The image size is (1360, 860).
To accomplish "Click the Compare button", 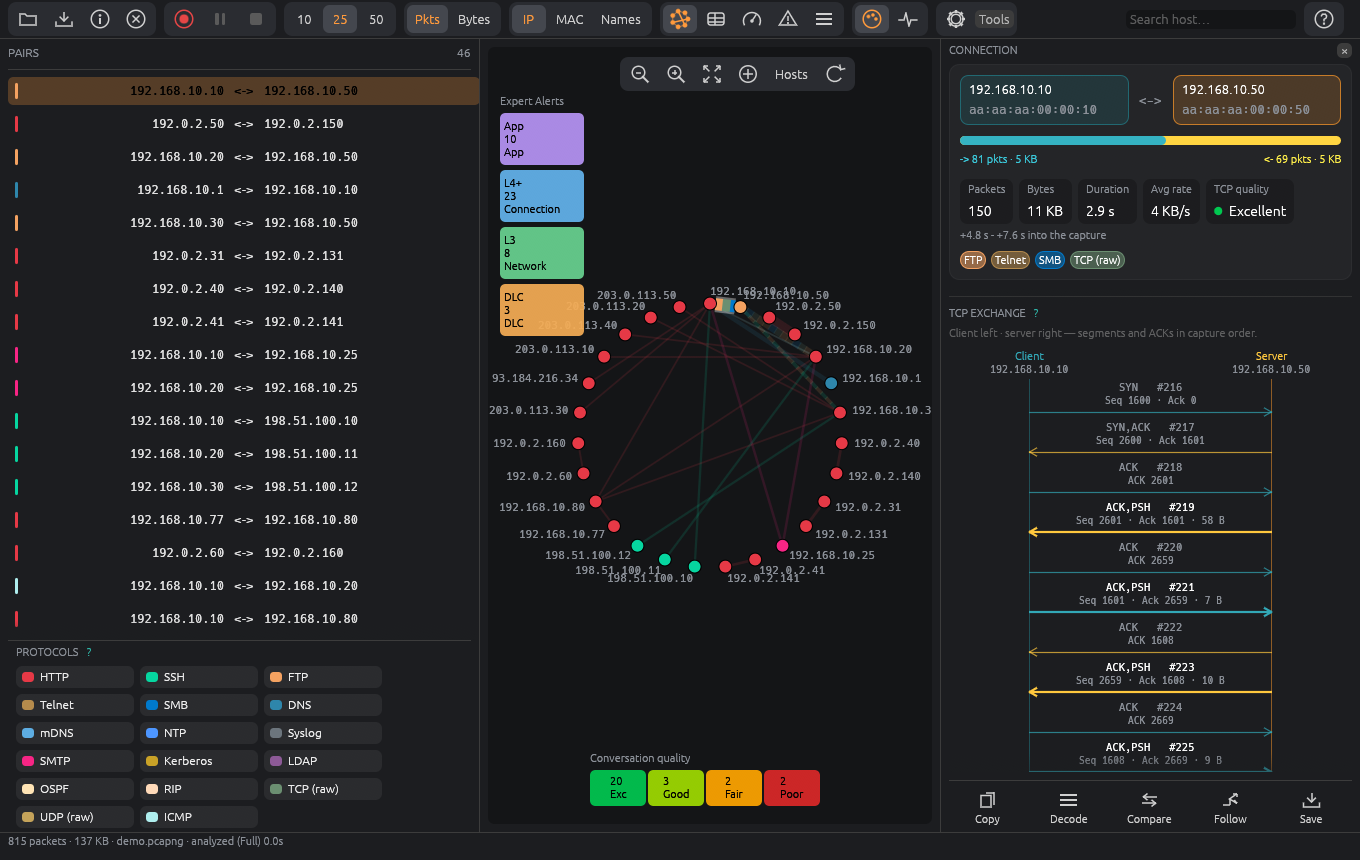I will click(1149, 808).
